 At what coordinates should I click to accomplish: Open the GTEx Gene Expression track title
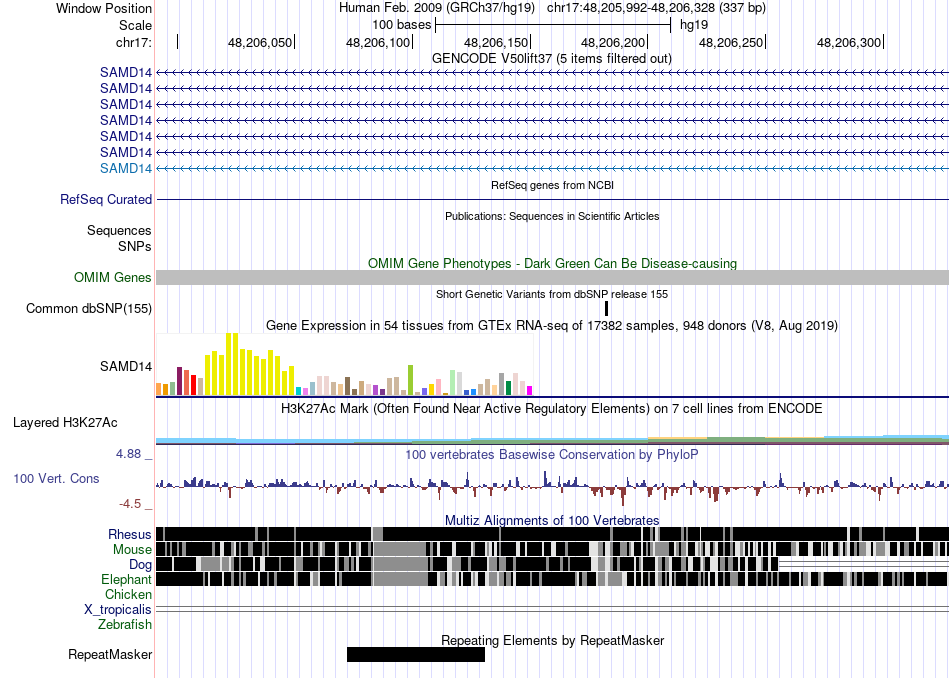552,326
